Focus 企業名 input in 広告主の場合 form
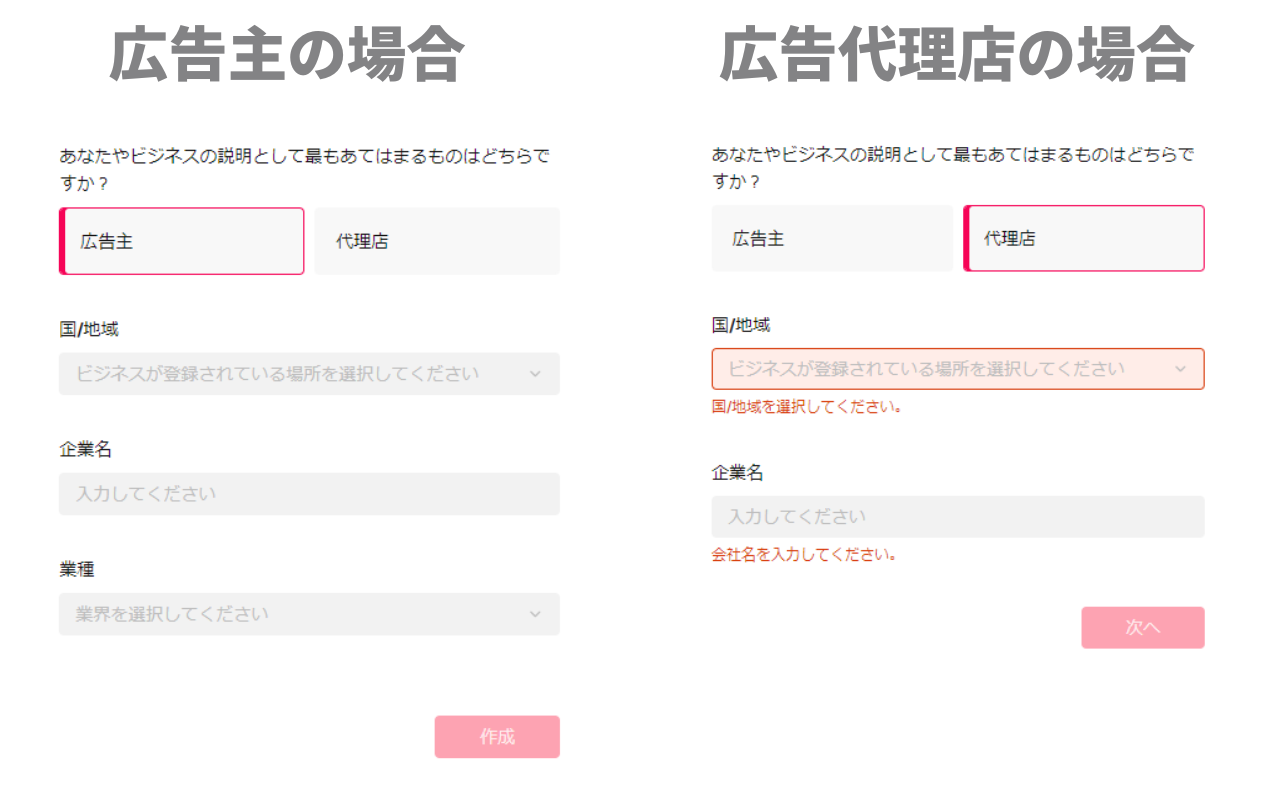 click(x=309, y=494)
